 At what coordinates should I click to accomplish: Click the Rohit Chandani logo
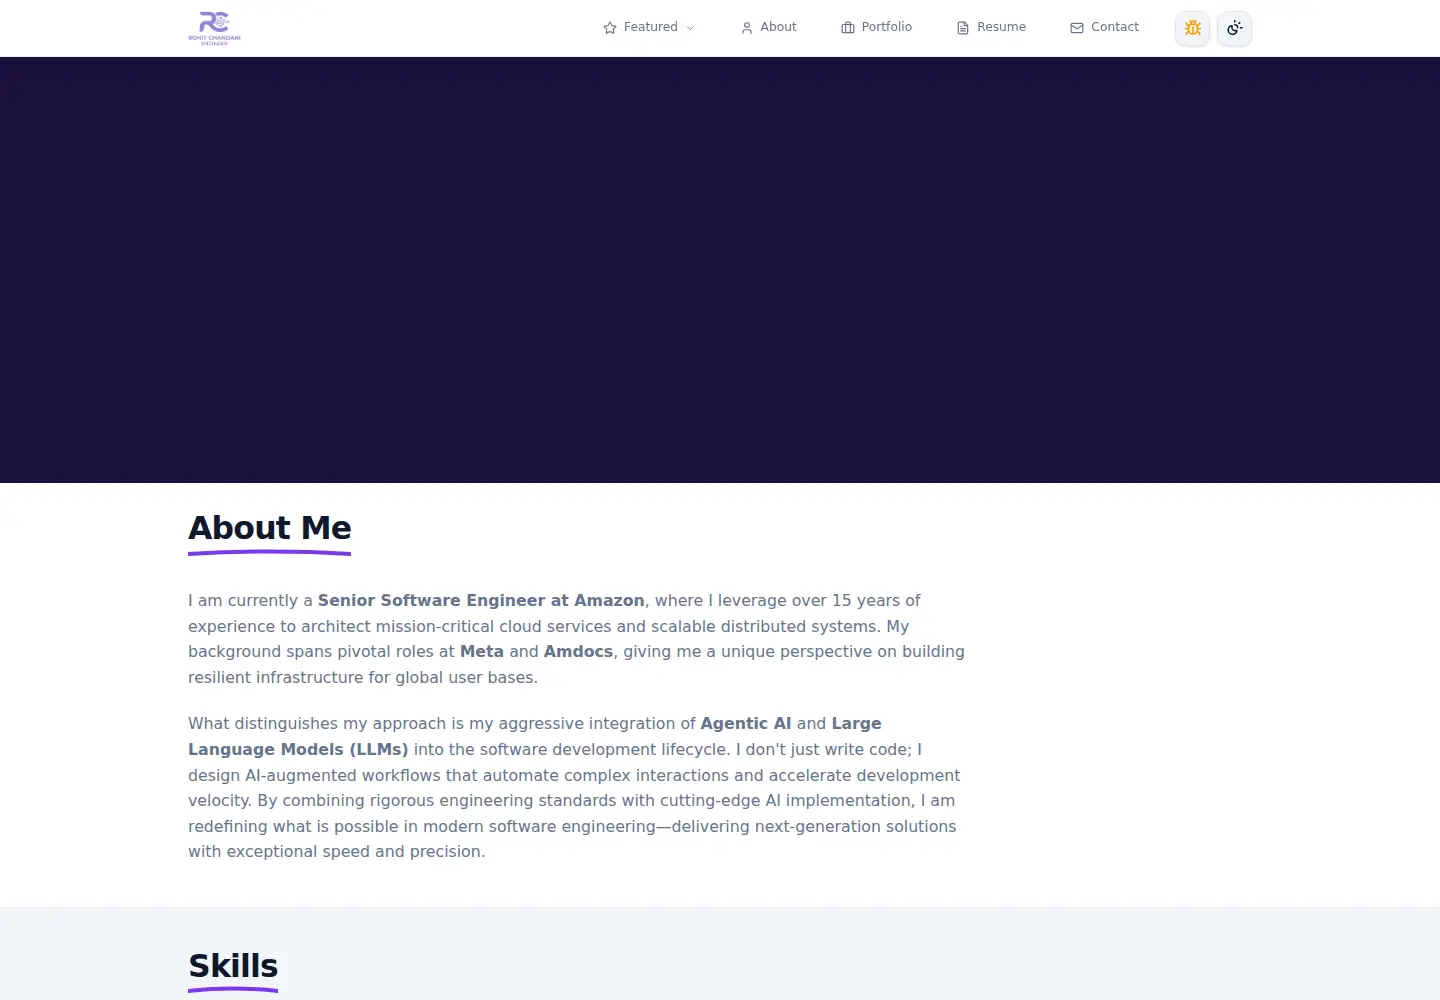coord(214,28)
